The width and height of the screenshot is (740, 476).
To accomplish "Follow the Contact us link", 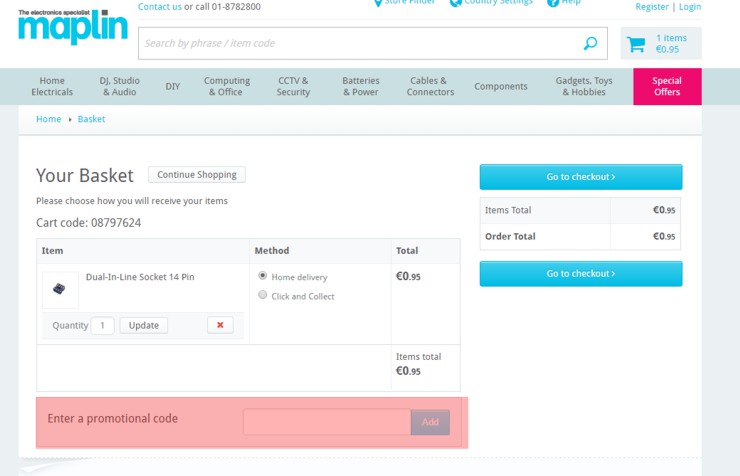I will point(160,7).
